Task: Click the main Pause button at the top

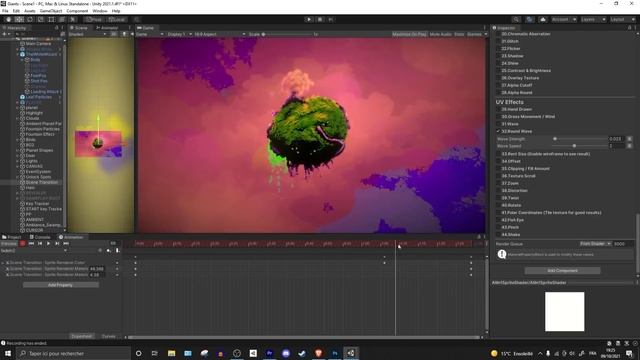Action: (320, 19)
